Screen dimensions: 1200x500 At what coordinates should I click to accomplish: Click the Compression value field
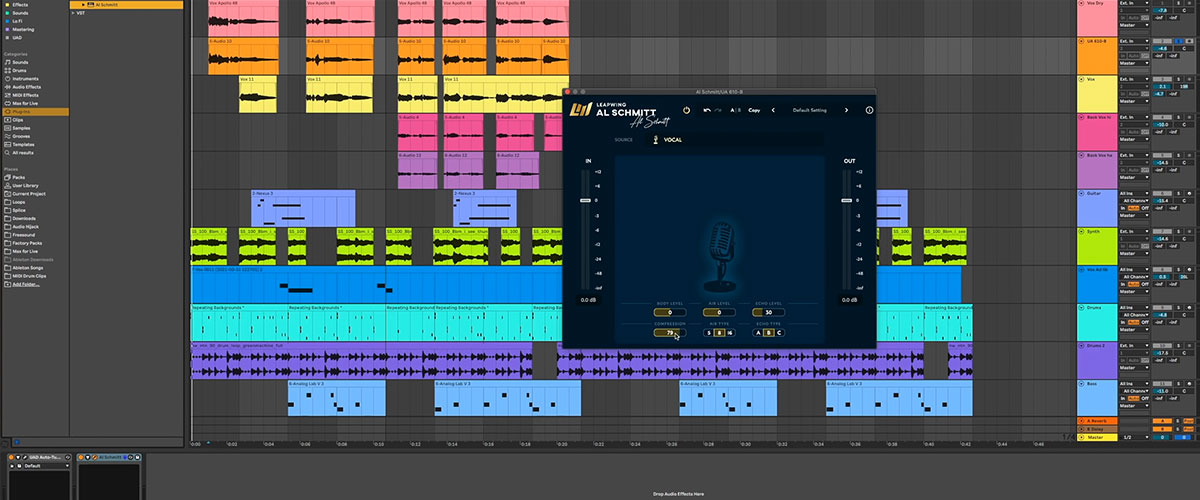(669, 332)
